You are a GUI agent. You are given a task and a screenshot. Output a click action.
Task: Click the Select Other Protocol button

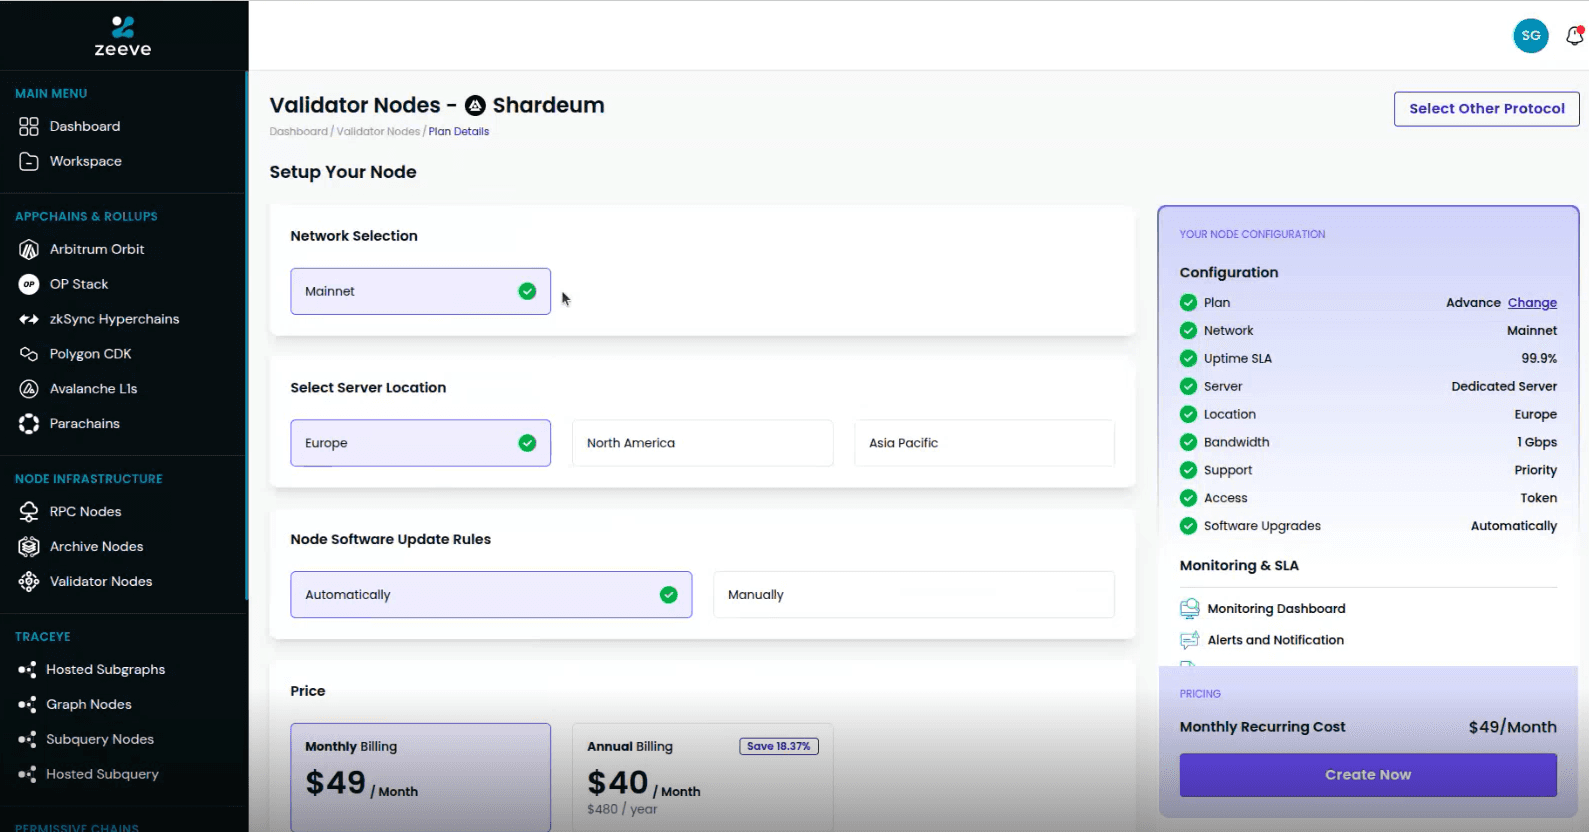point(1486,109)
